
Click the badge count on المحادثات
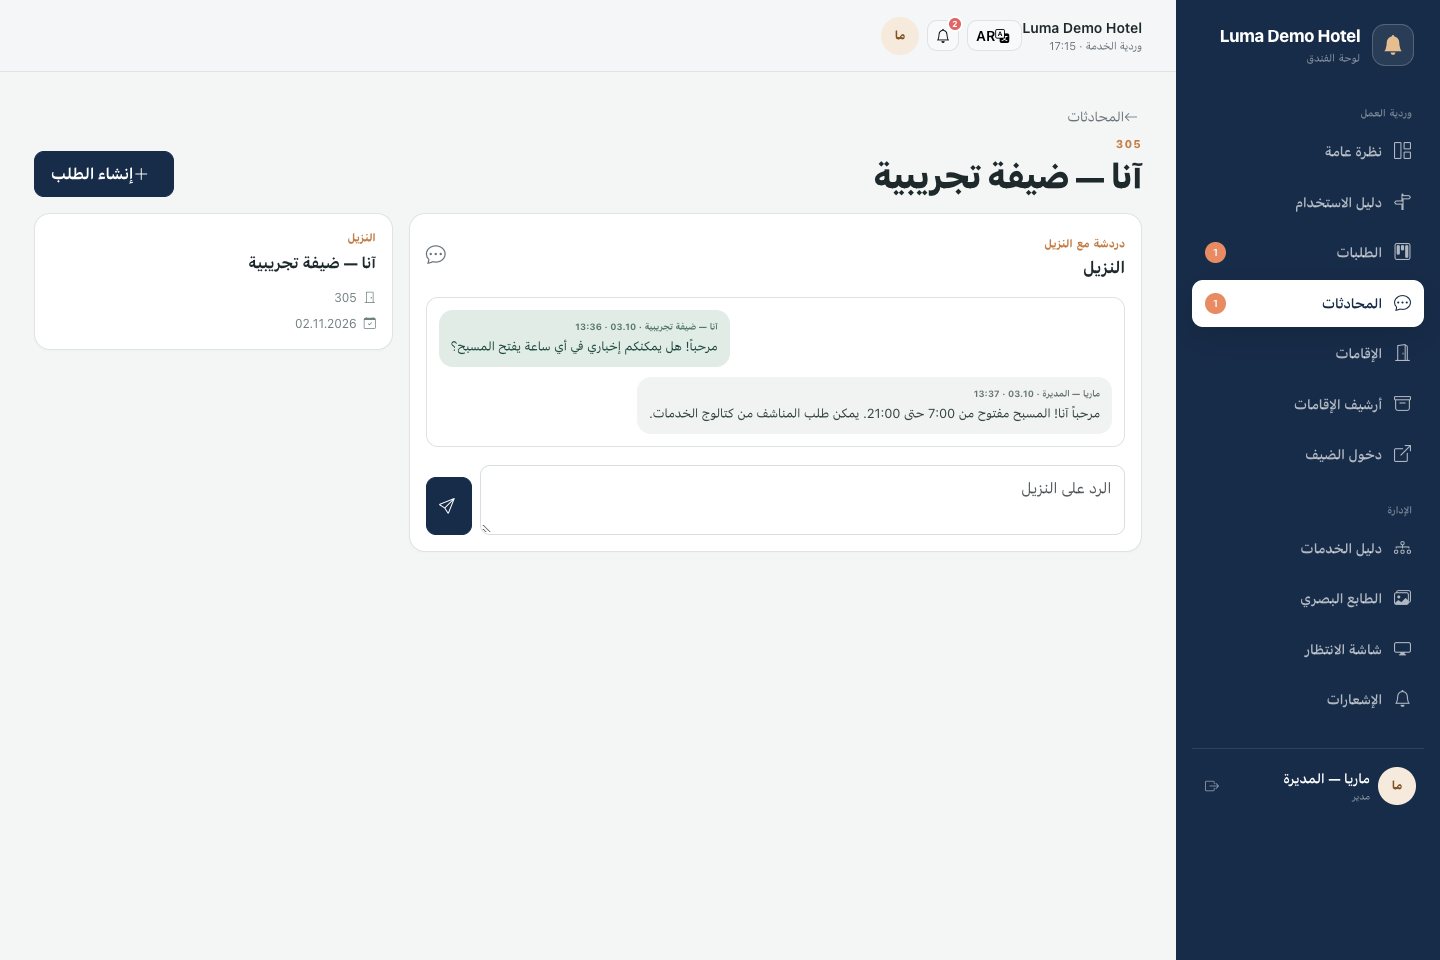[1215, 303]
